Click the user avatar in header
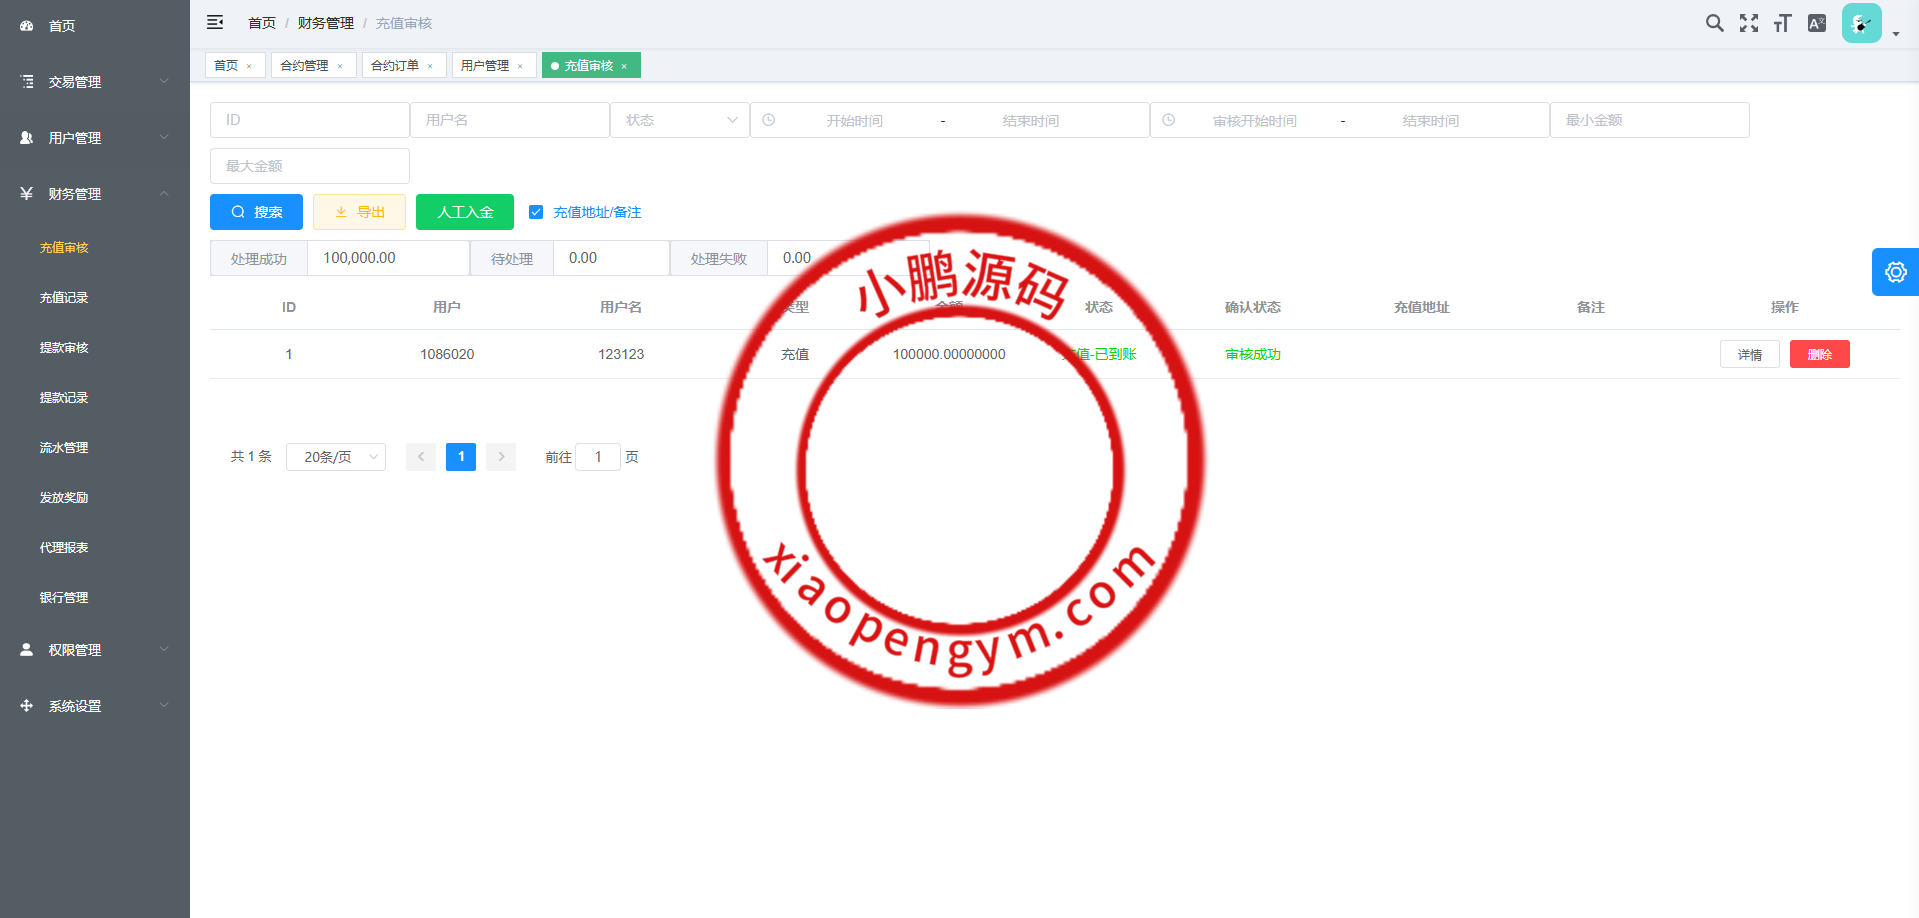The image size is (1919, 918). click(1861, 23)
